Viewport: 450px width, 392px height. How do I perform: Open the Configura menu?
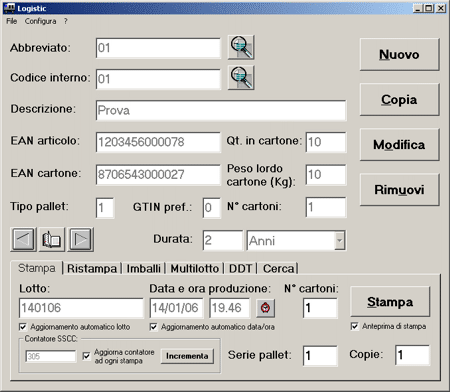pos(40,21)
